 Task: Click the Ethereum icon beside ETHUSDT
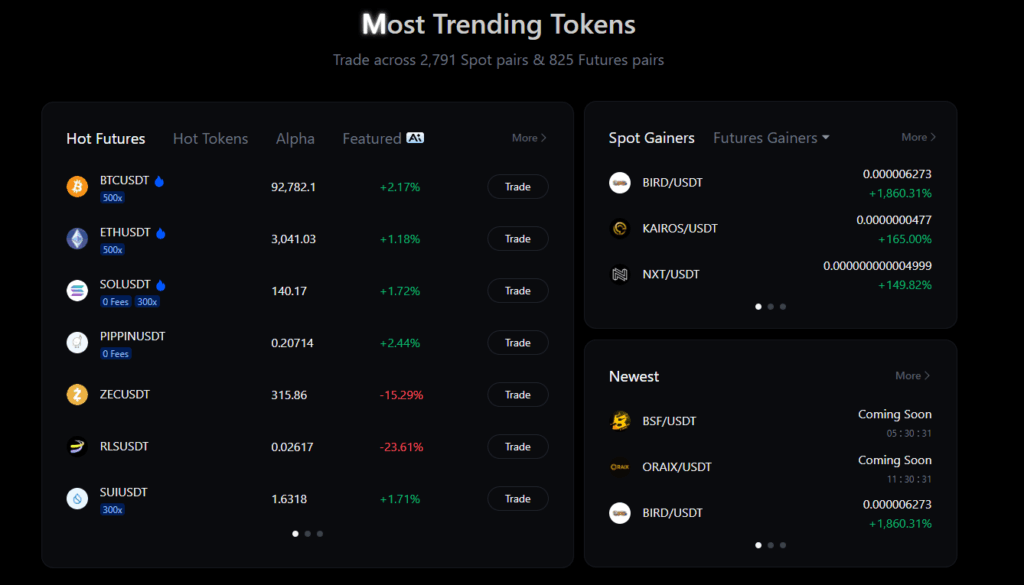click(77, 239)
